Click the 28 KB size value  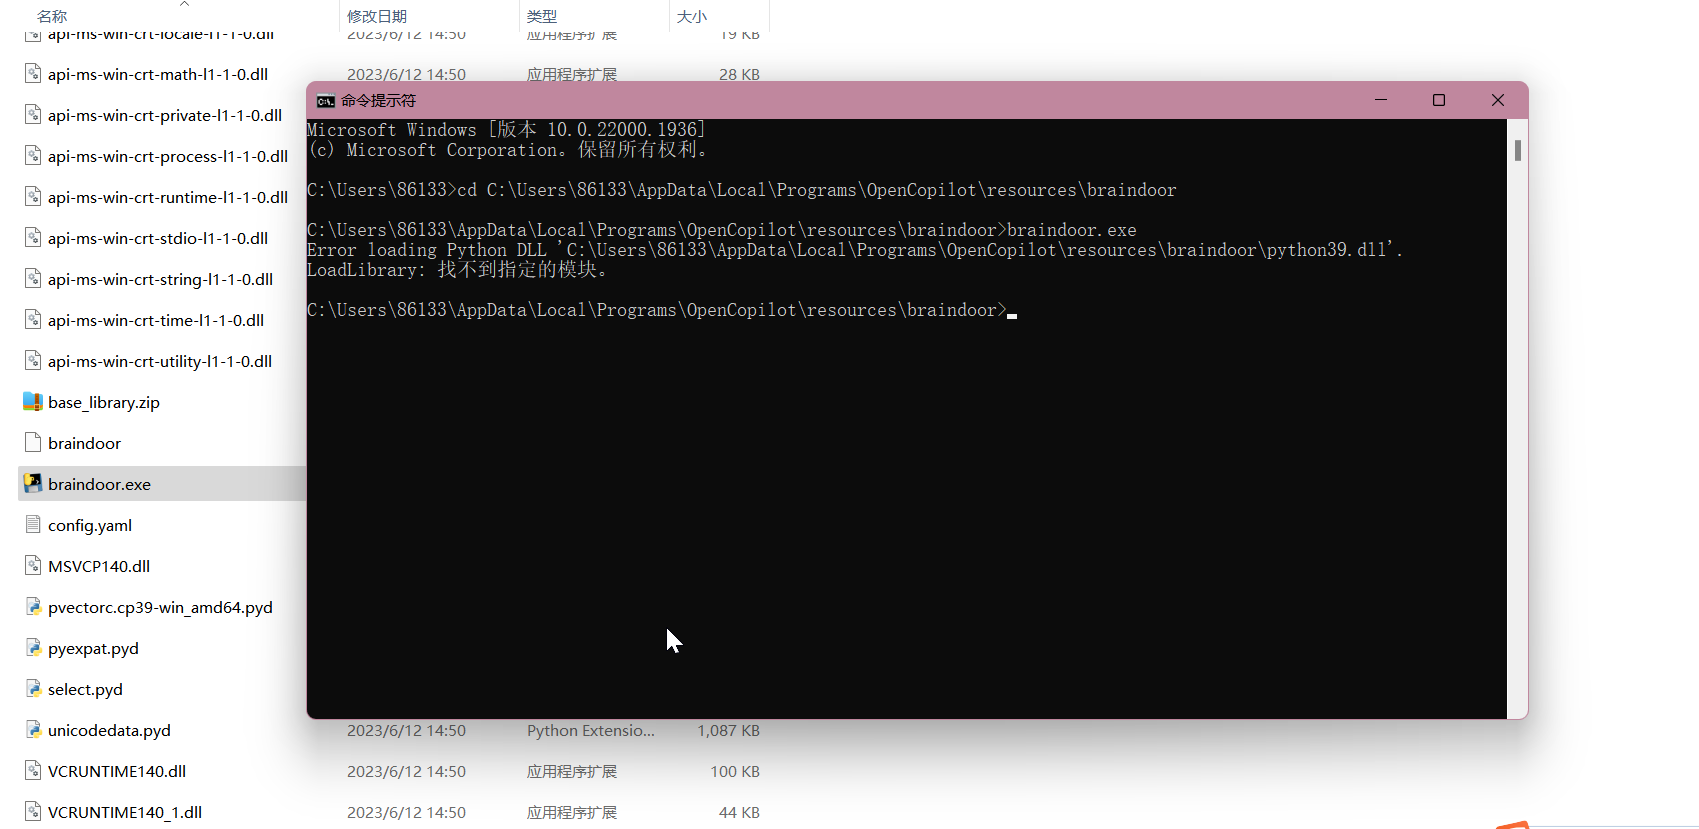[x=739, y=75]
